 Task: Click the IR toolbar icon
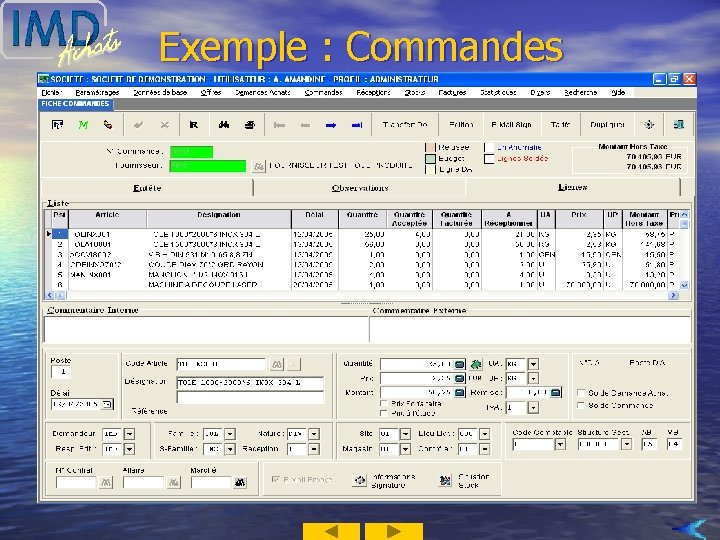coord(193,124)
